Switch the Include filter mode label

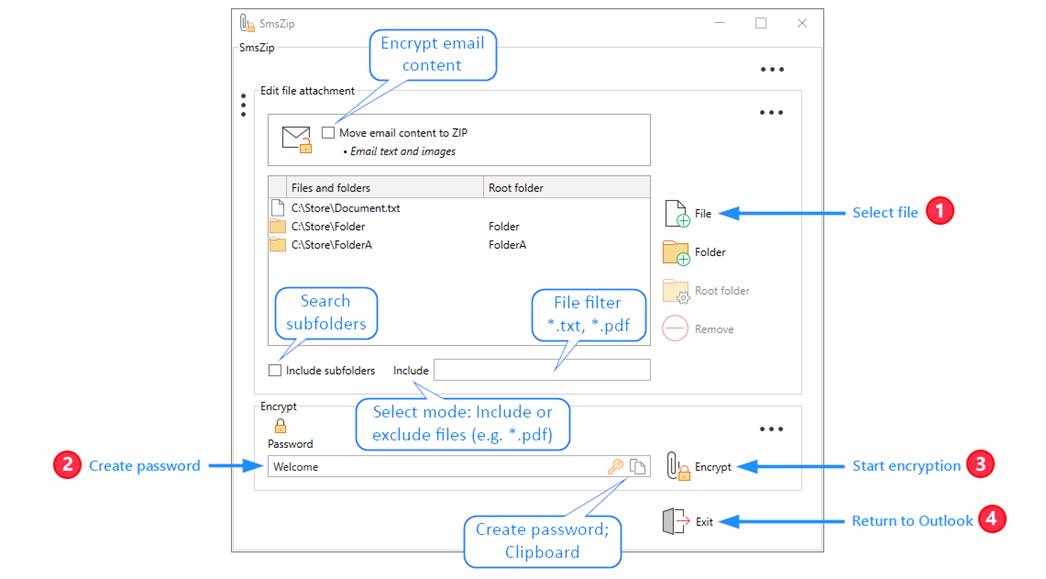(410, 371)
